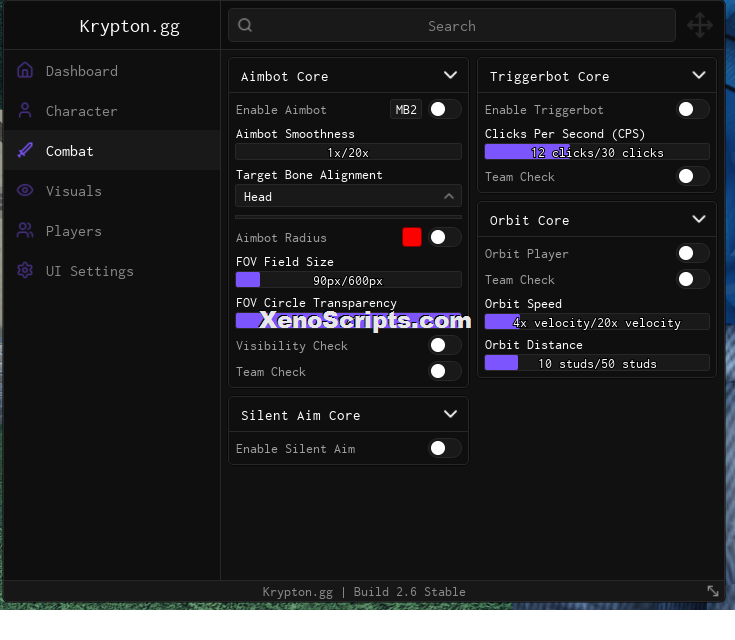Viewport: 735px width, 640px height.
Task: Turn on Visibility Check
Action: [445, 346]
